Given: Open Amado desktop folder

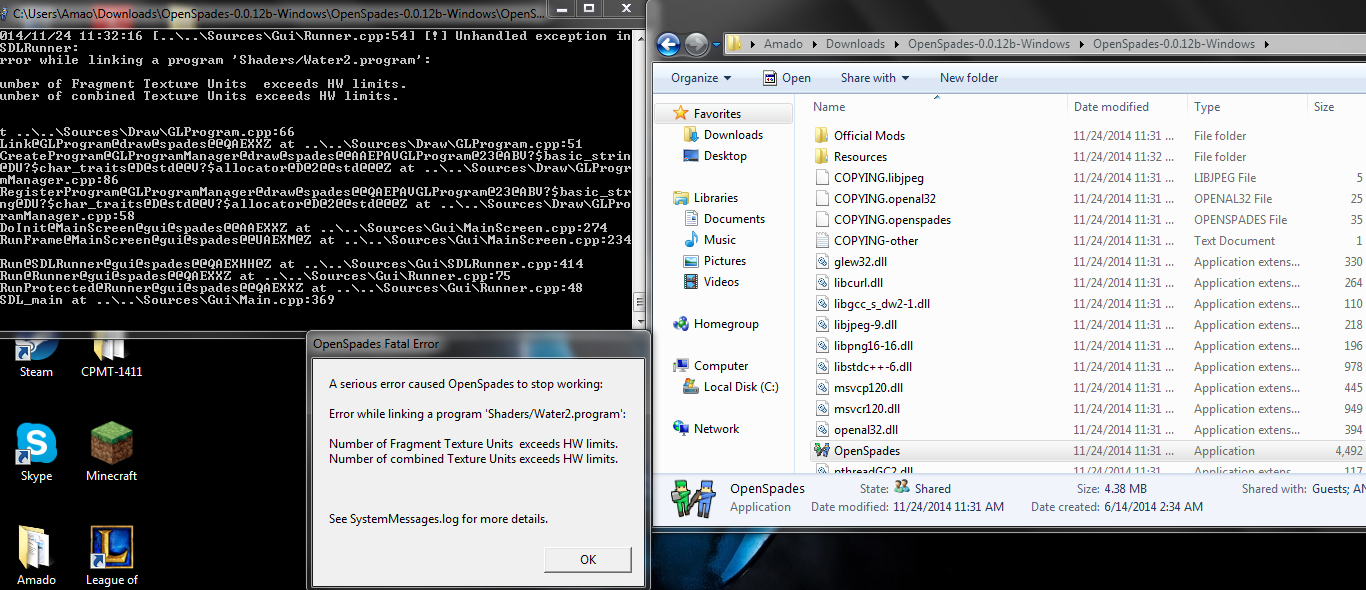Looking at the screenshot, I should coord(36,556).
